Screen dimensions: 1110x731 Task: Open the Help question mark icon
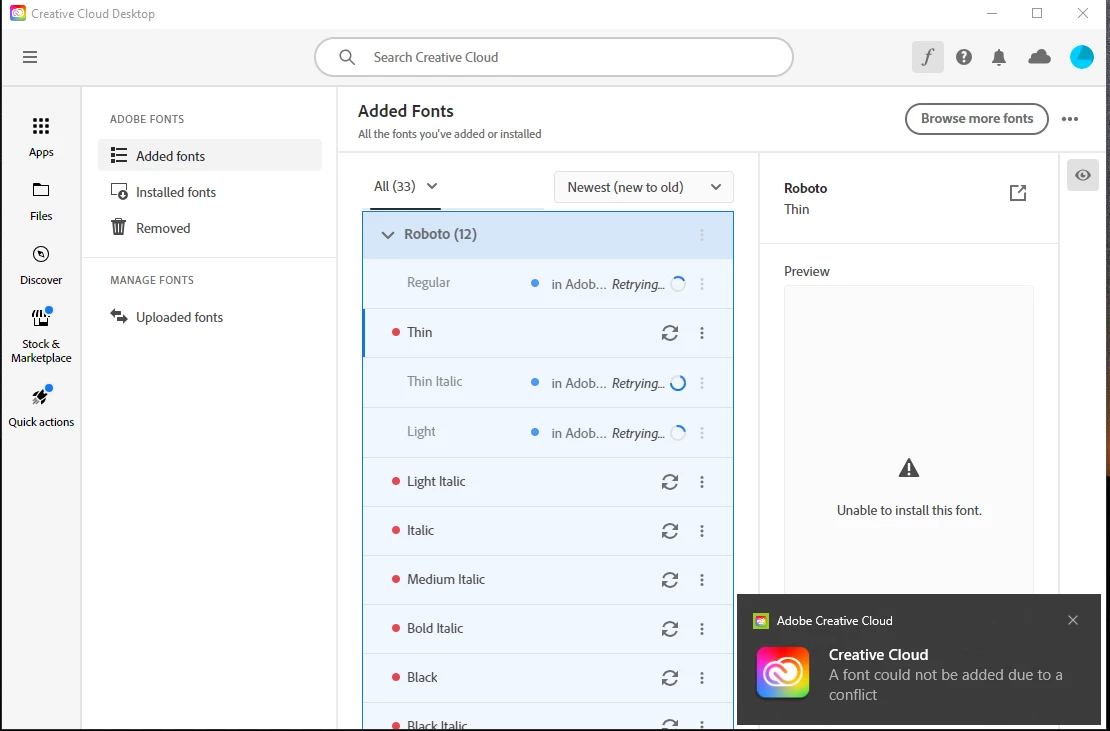[x=963, y=57]
